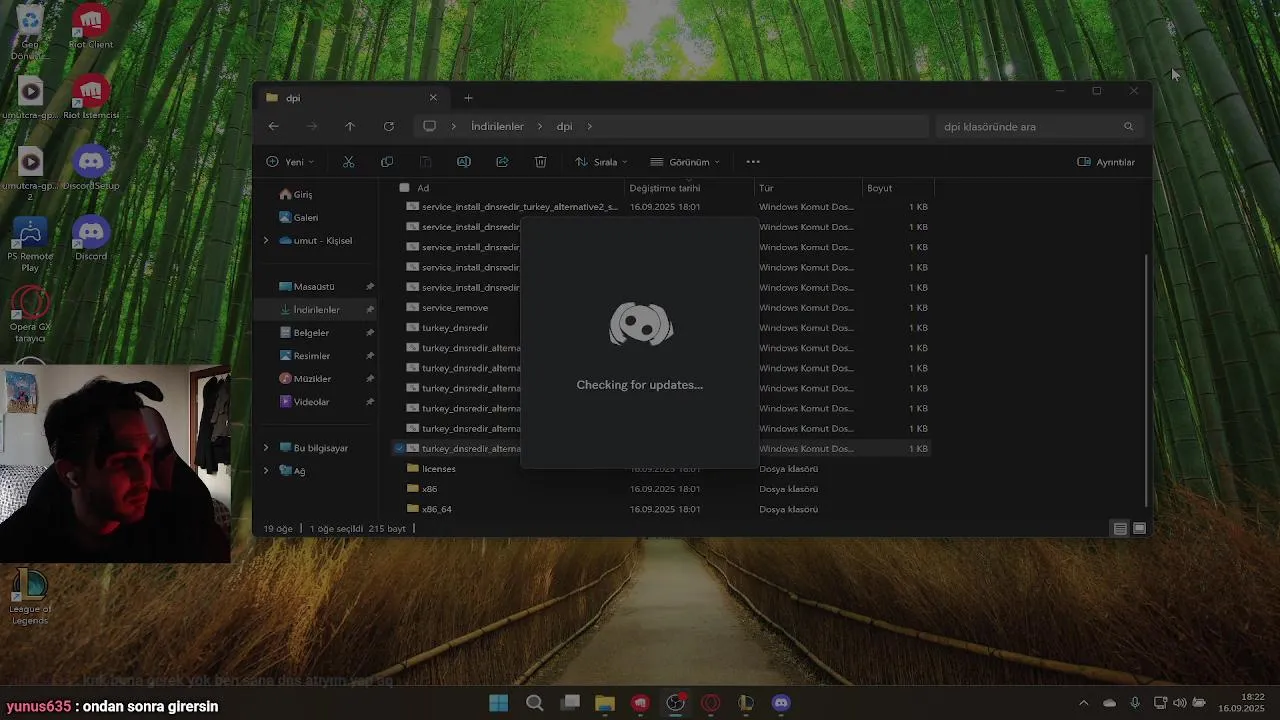Image resolution: width=1280 pixels, height=720 pixels.
Task: Refresh the dpi folder view
Action: 388,126
